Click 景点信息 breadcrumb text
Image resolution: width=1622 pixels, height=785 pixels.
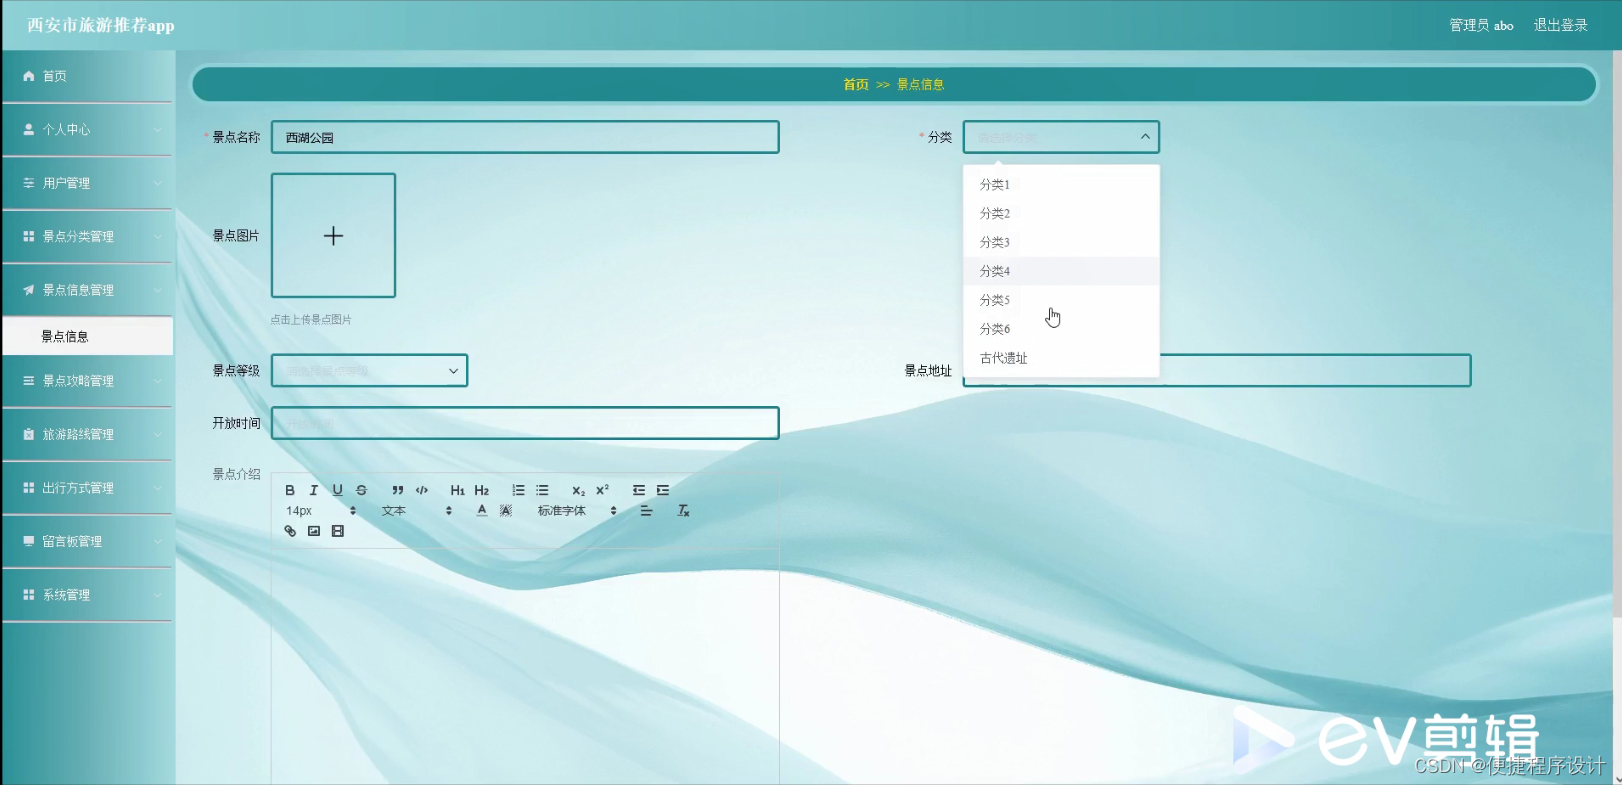point(920,85)
